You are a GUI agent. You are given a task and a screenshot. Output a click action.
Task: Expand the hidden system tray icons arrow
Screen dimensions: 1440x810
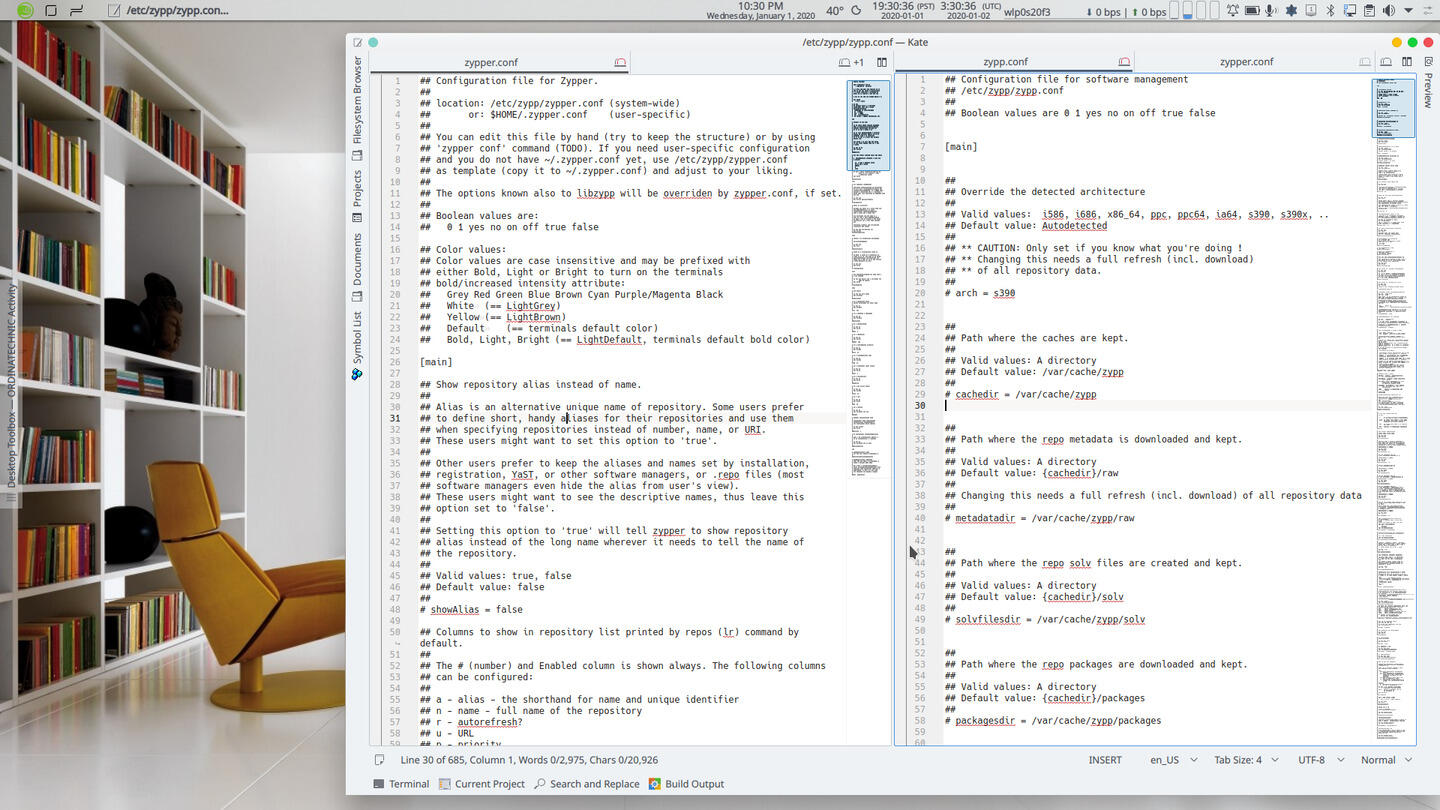1408,10
